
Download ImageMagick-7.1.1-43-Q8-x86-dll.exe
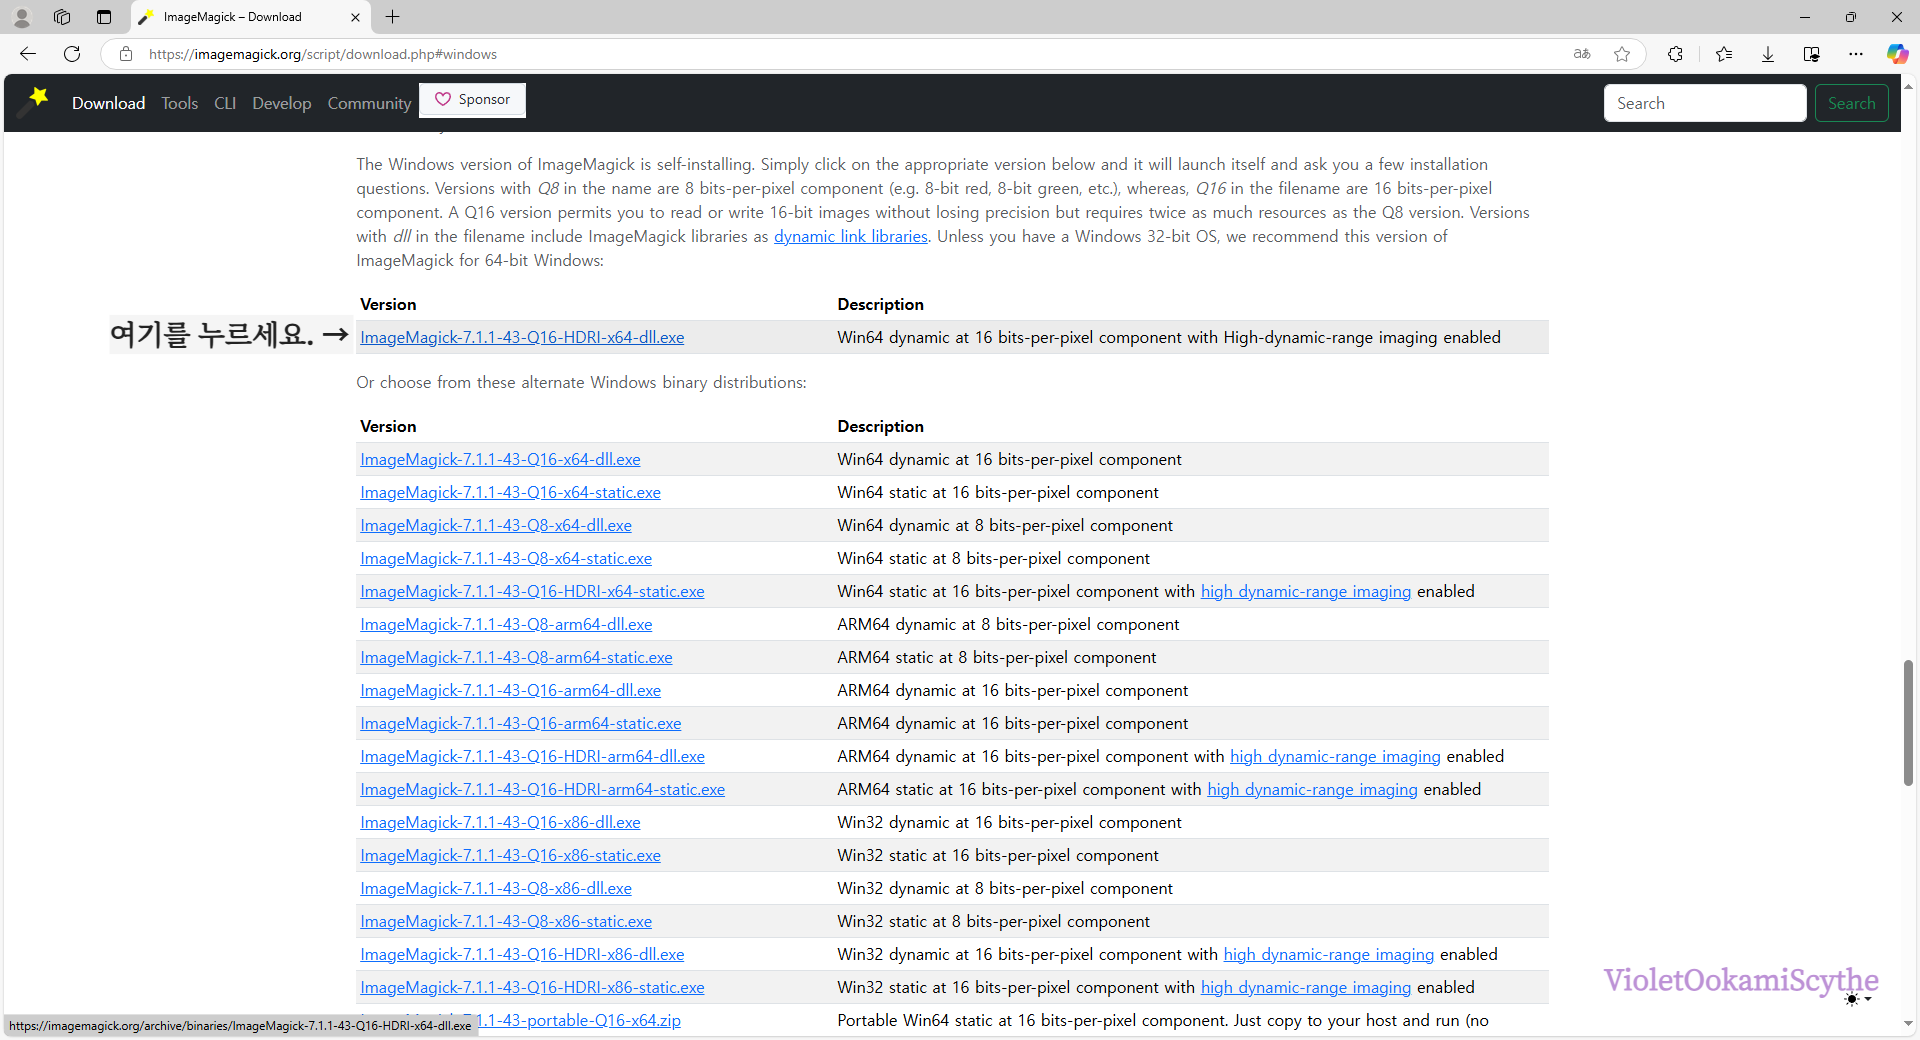[496, 888]
